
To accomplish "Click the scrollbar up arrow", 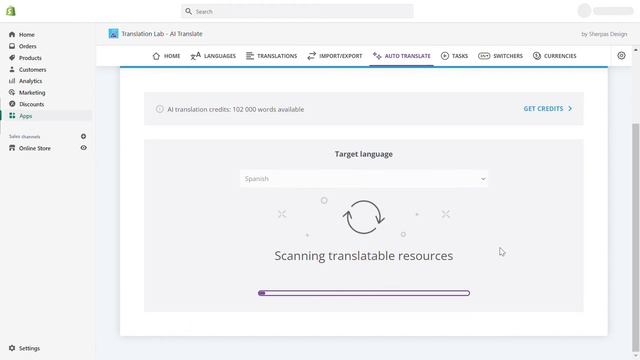I will tap(636, 50).
